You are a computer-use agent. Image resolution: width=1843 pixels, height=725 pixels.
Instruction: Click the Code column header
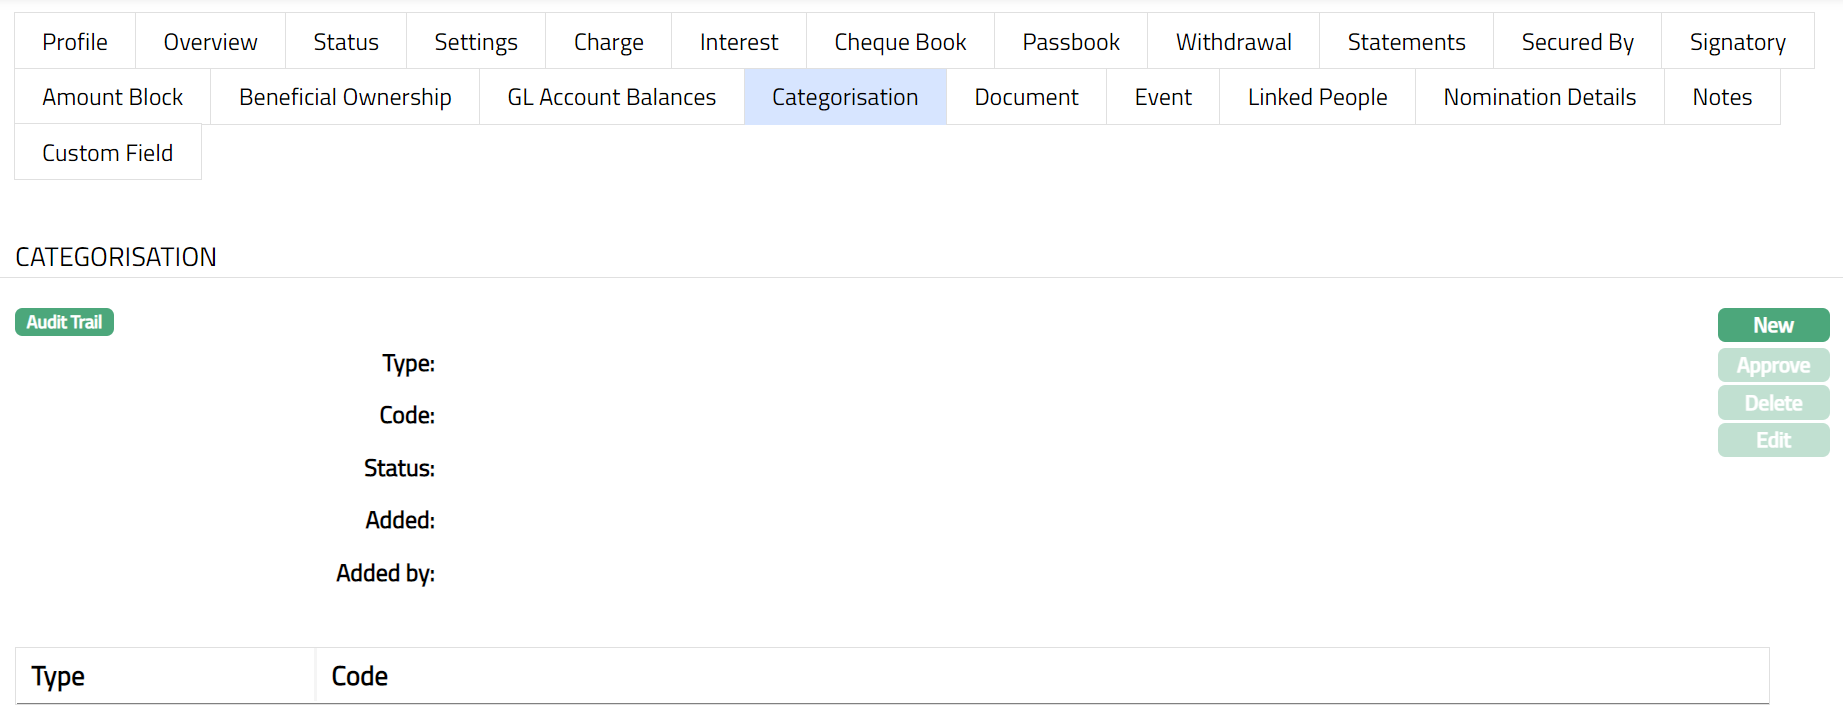(x=360, y=677)
